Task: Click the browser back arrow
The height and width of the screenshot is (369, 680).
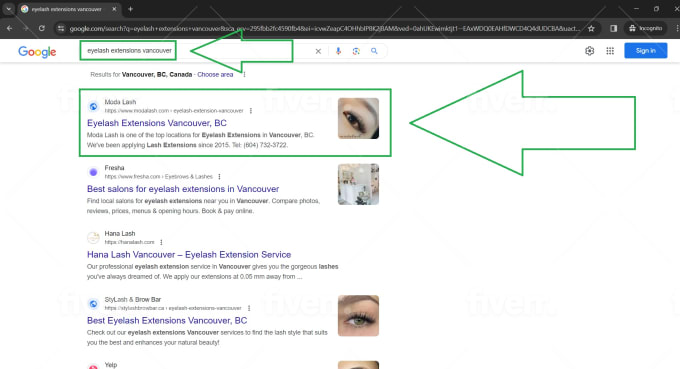Action: 10,28
